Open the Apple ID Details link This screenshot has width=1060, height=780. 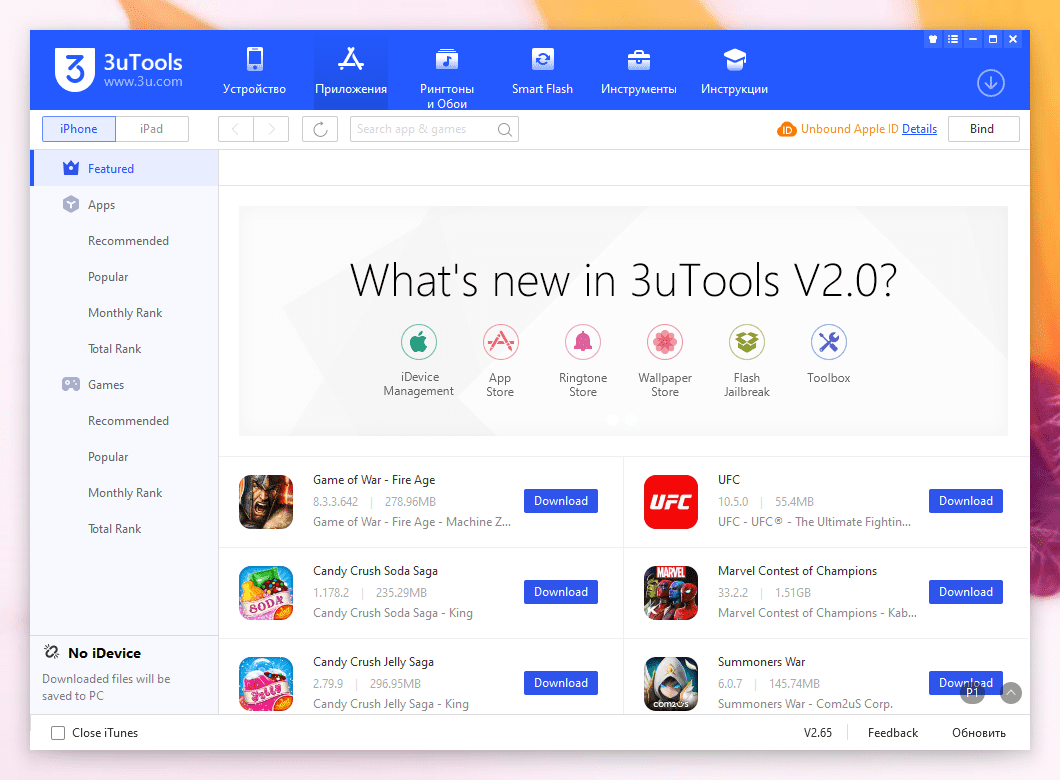click(x=920, y=128)
